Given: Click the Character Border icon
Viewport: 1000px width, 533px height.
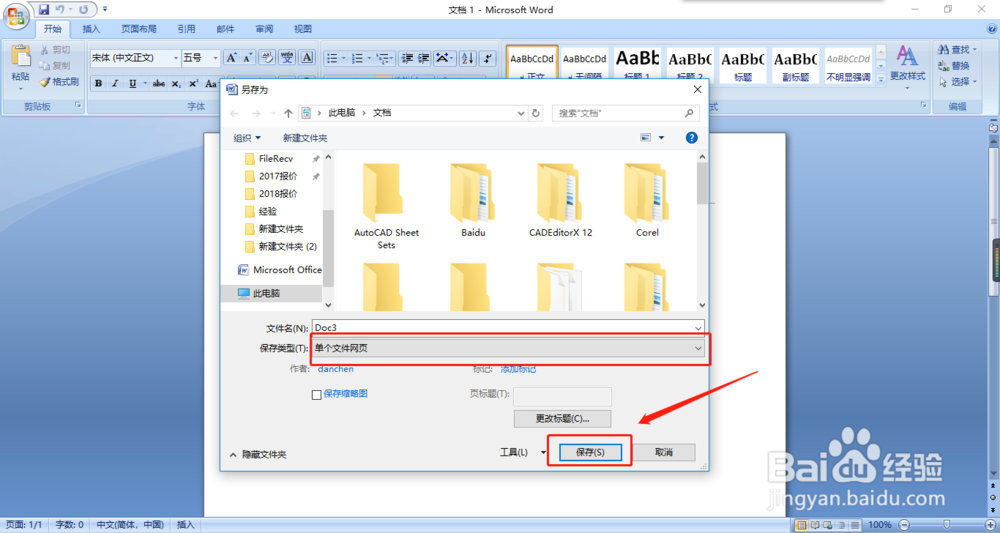Looking at the screenshot, I should click(307, 57).
